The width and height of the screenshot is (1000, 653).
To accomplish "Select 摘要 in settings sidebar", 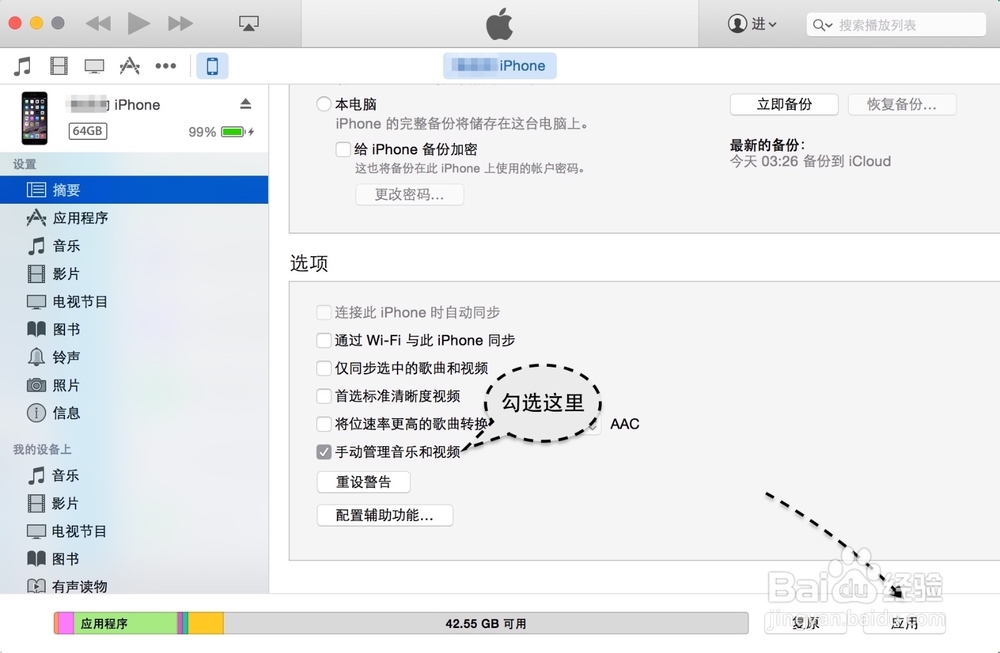I will tap(134, 190).
